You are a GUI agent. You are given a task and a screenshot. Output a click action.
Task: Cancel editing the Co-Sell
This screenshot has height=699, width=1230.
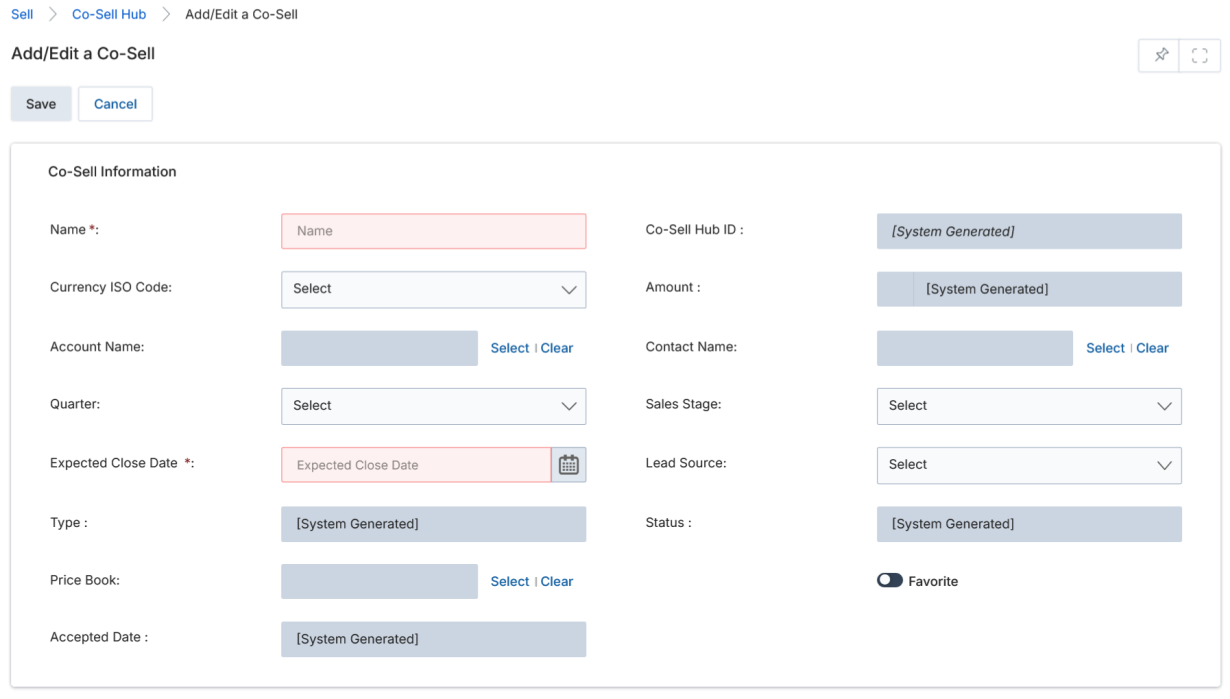click(115, 104)
